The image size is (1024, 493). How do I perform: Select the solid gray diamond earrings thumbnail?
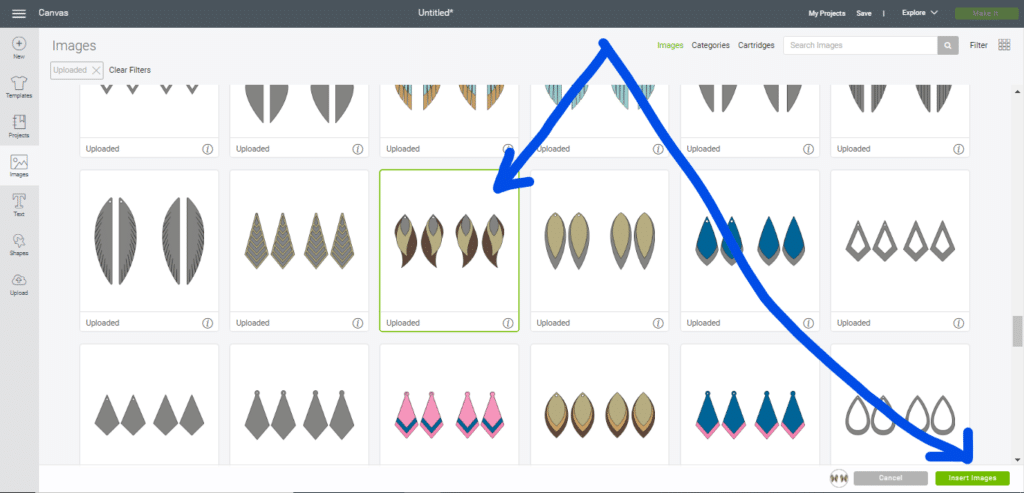[x=149, y=405]
